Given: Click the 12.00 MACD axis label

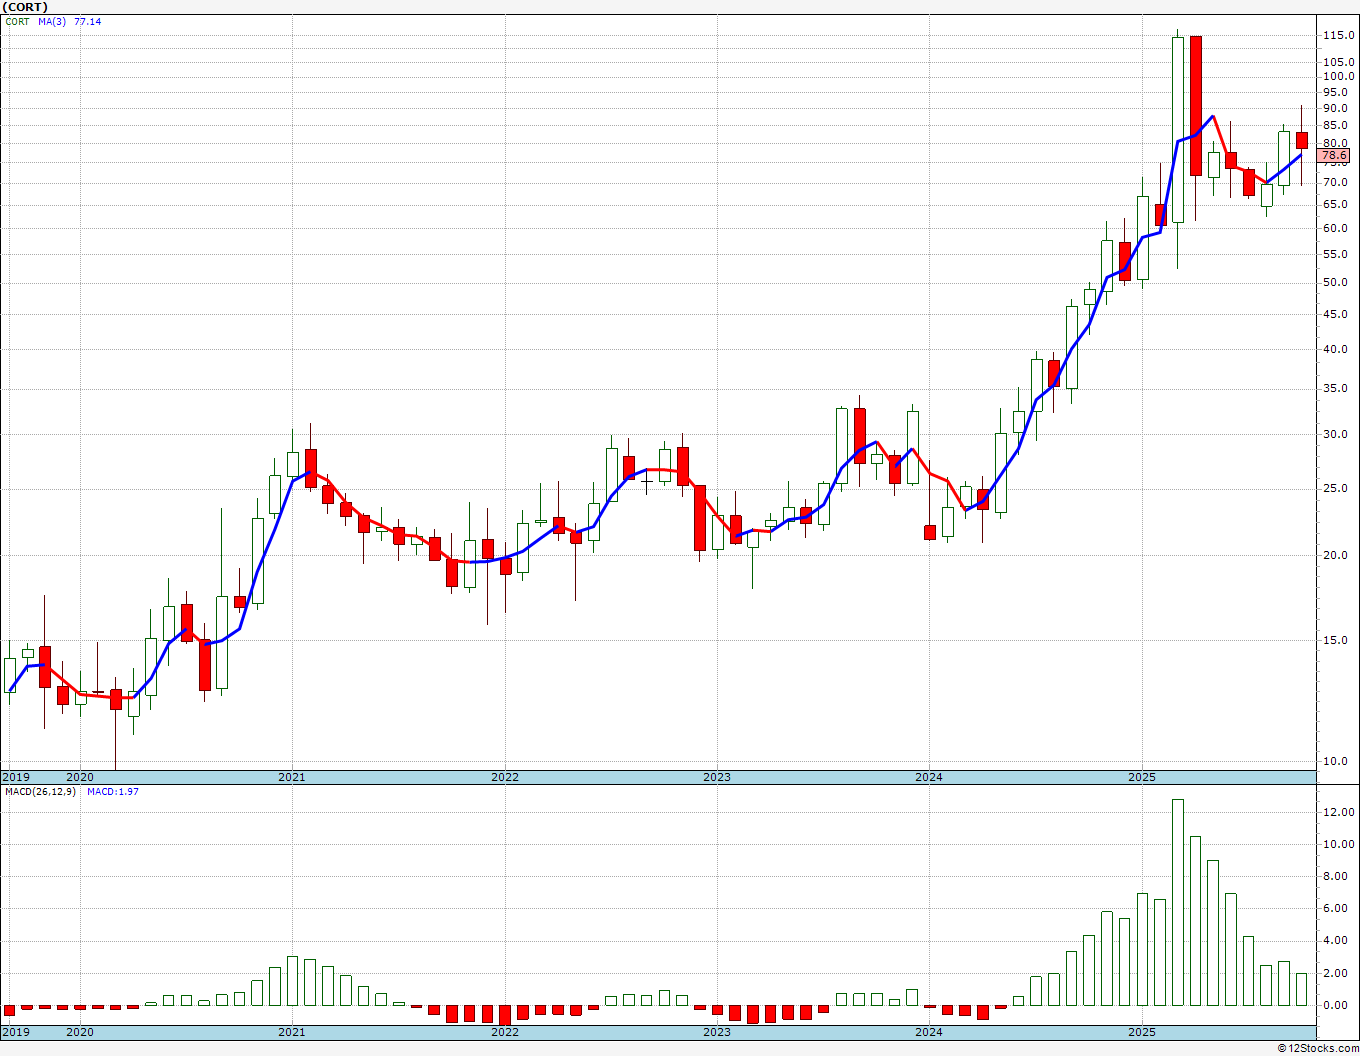Looking at the screenshot, I should coord(1339,812).
